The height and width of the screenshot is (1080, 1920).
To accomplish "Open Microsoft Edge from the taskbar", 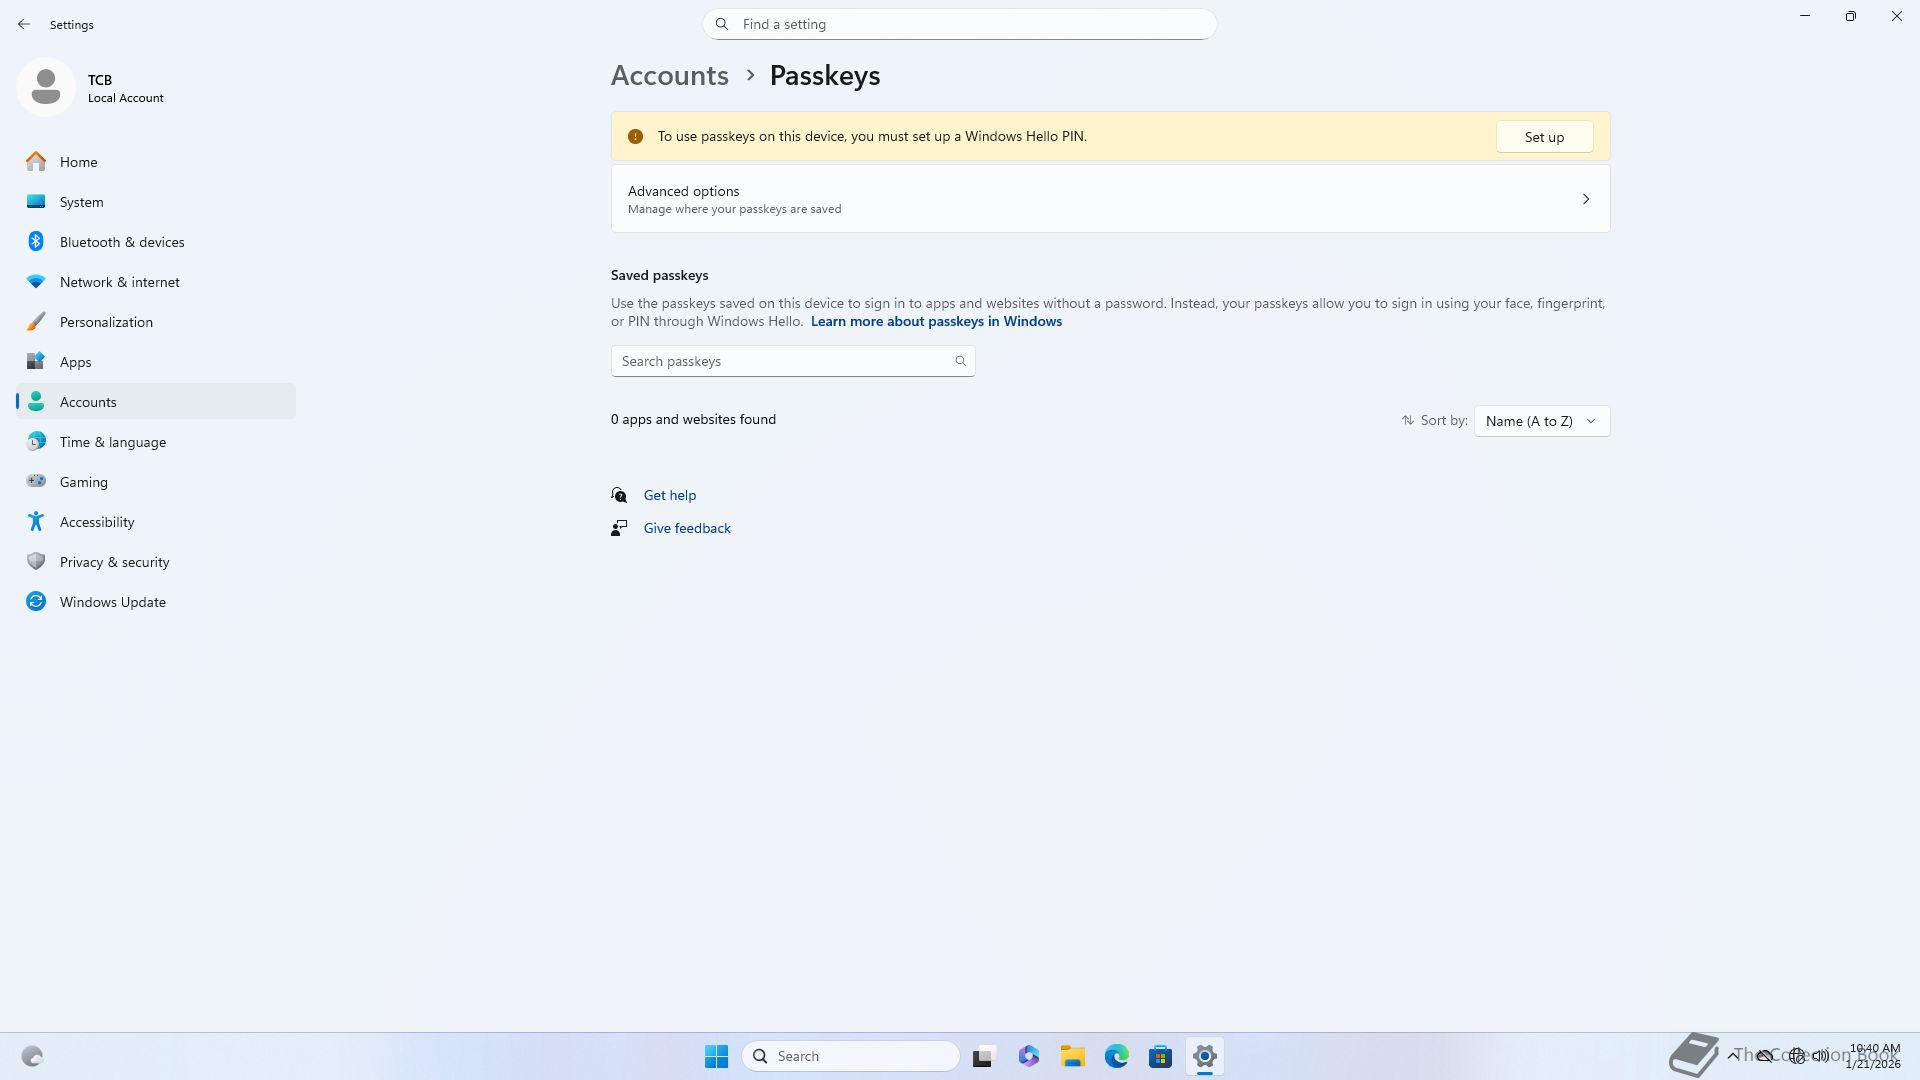I will click(x=1116, y=1056).
